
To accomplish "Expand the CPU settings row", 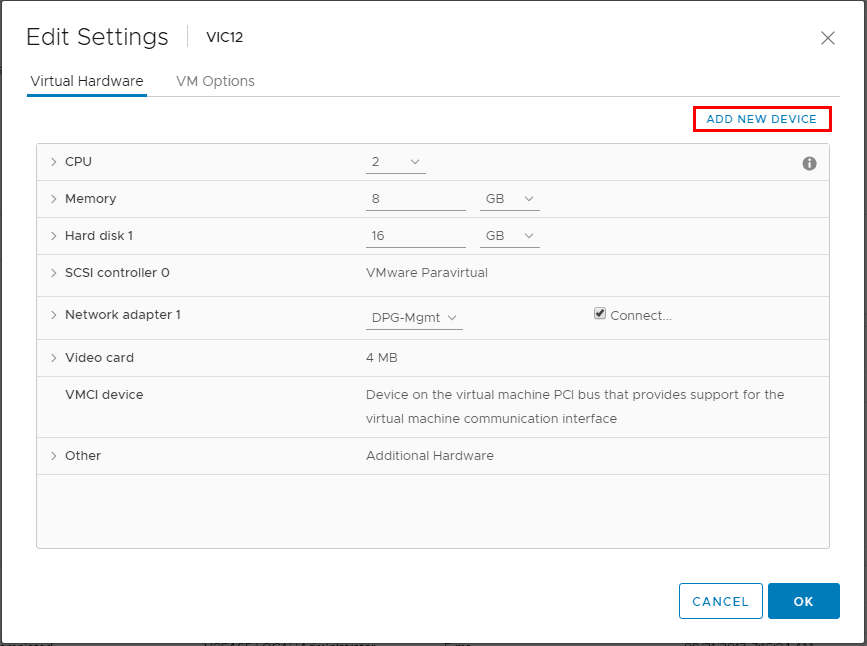I will [x=54, y=162].
